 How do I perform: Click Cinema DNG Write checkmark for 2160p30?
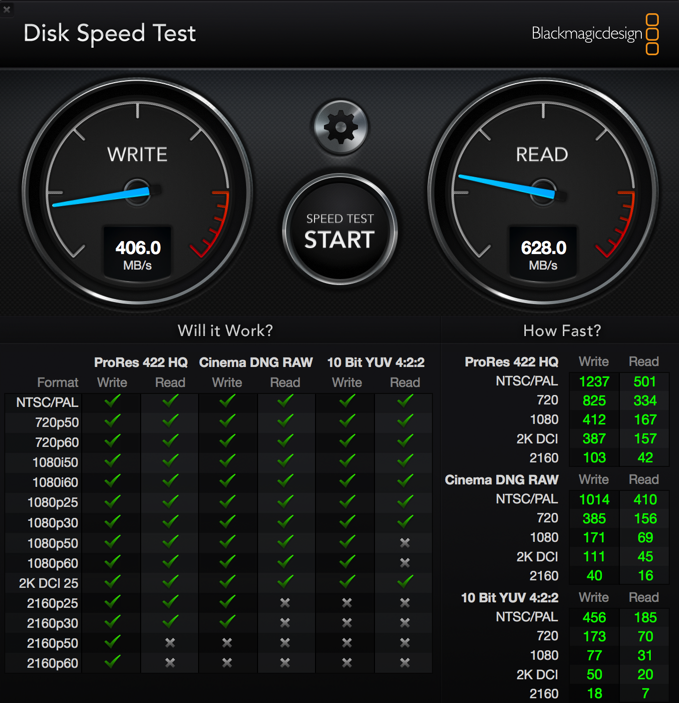tap(227, 621)
